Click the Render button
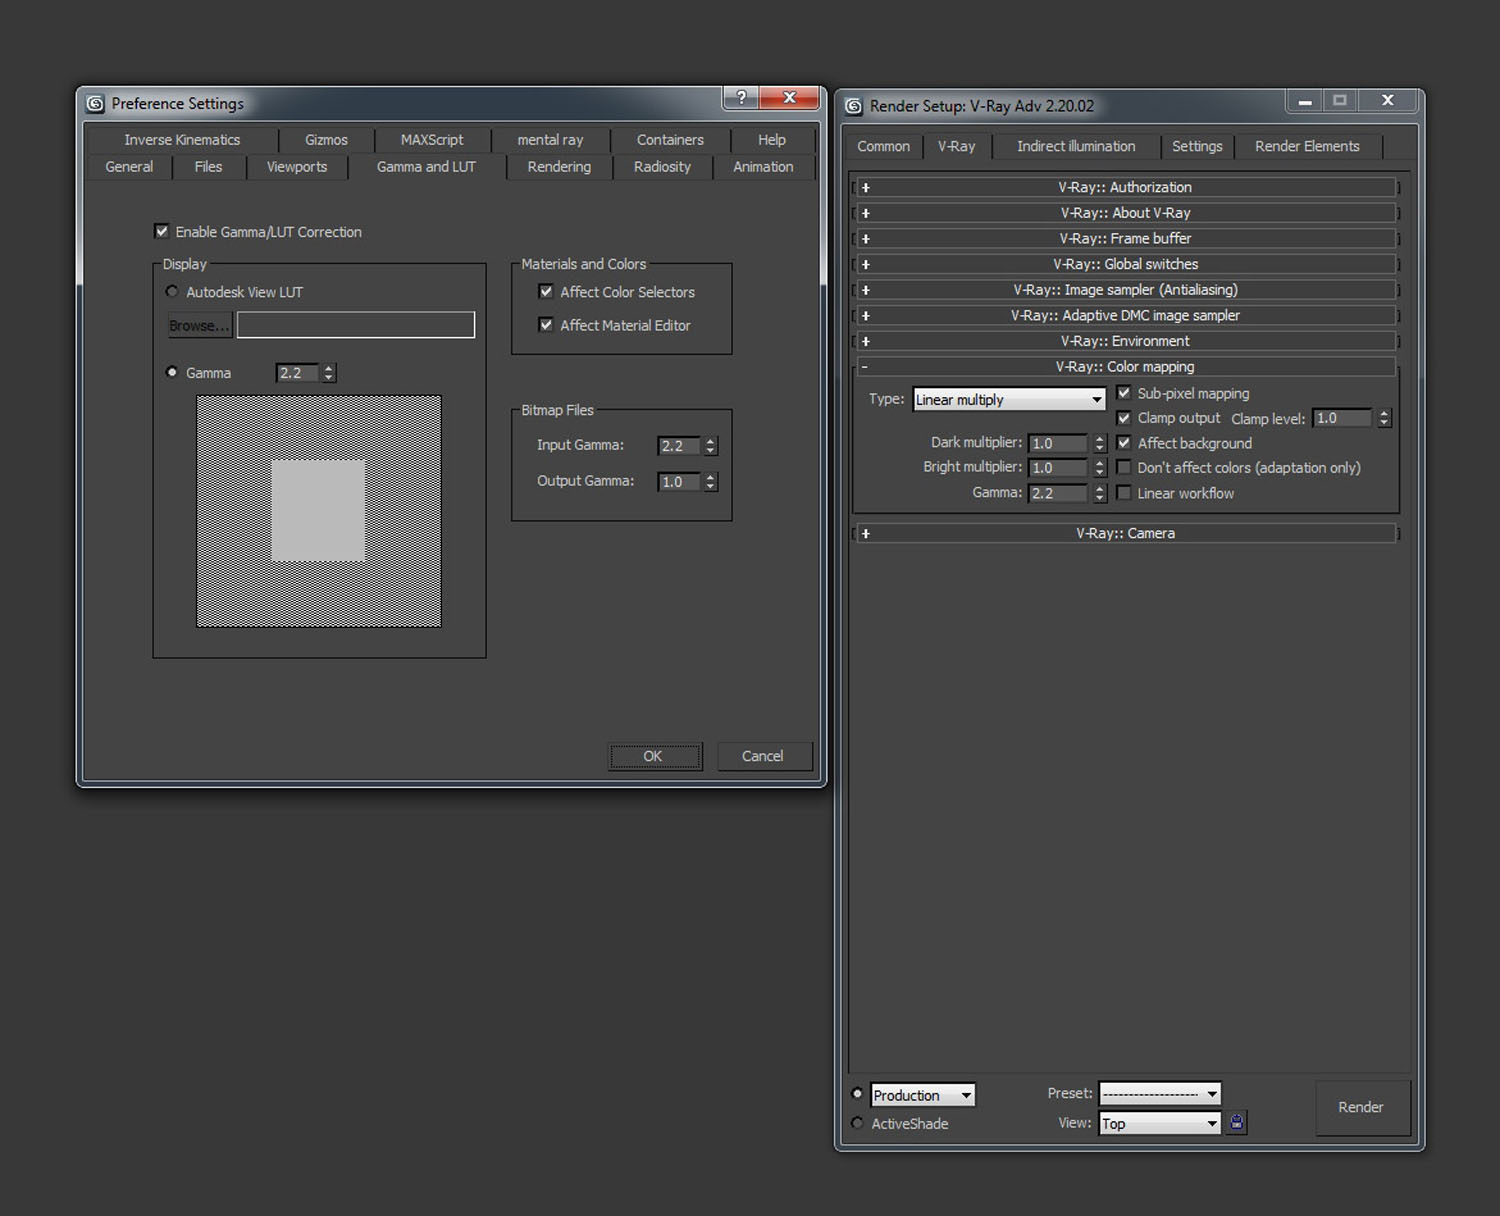This screenshot has height=1216, width=1500. (1361, 1107)
